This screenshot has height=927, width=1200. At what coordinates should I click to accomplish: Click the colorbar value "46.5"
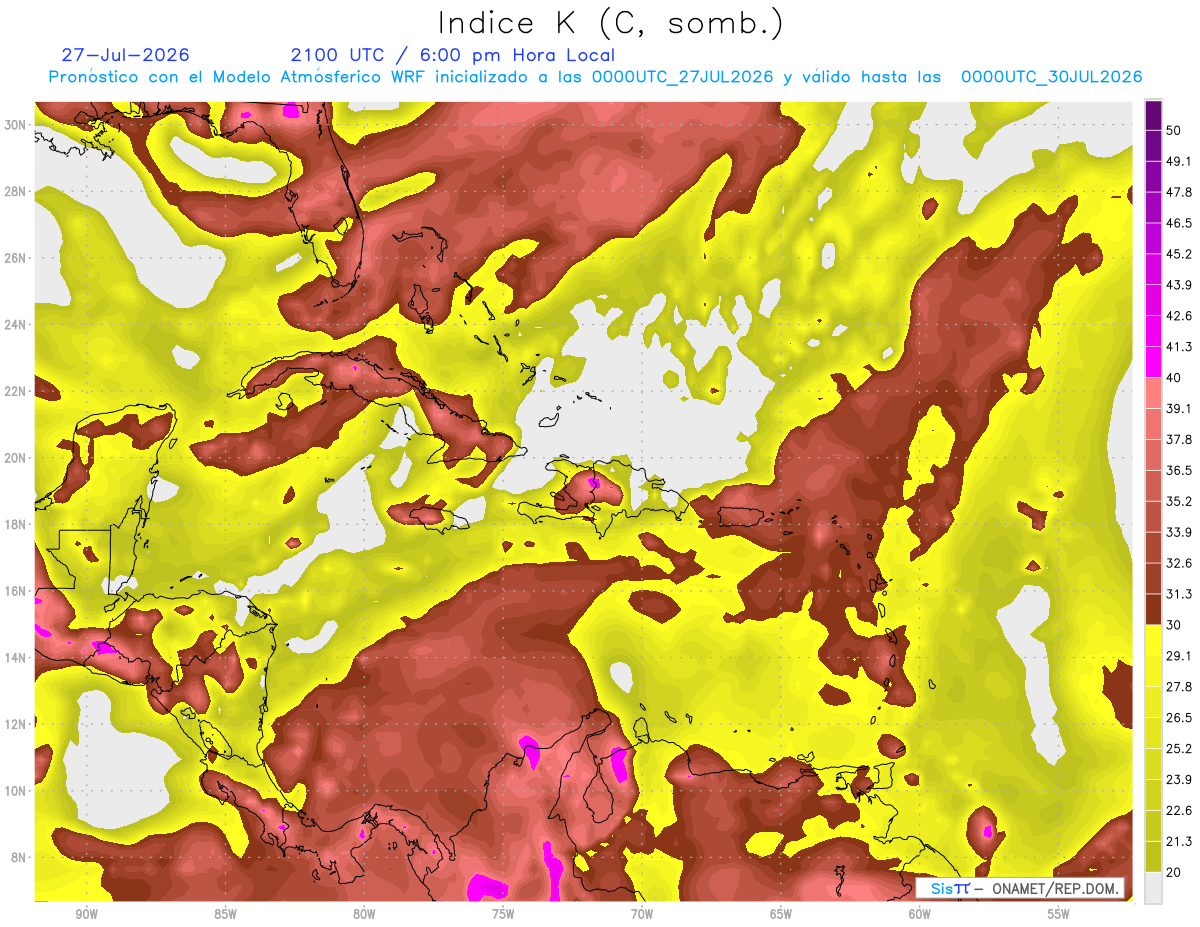point(1180,223)
